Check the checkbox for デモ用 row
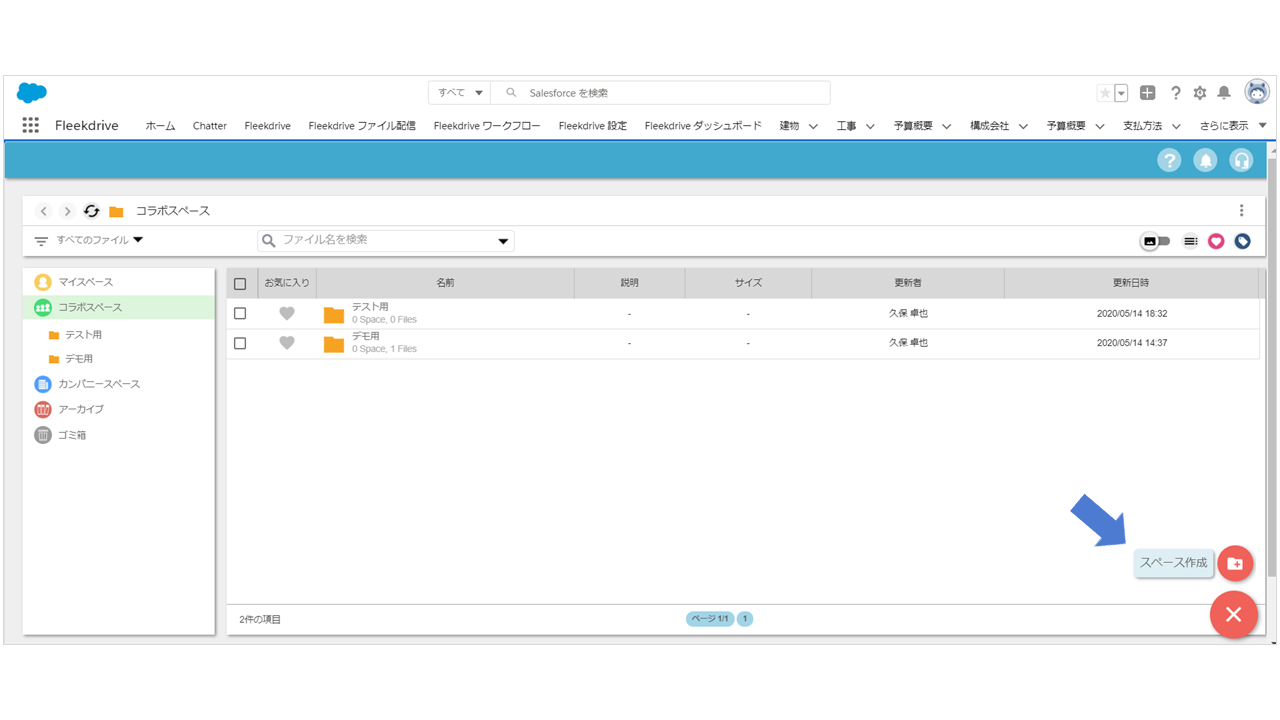This screenshot has width=1280, height=720. click(x=240, y=343)
